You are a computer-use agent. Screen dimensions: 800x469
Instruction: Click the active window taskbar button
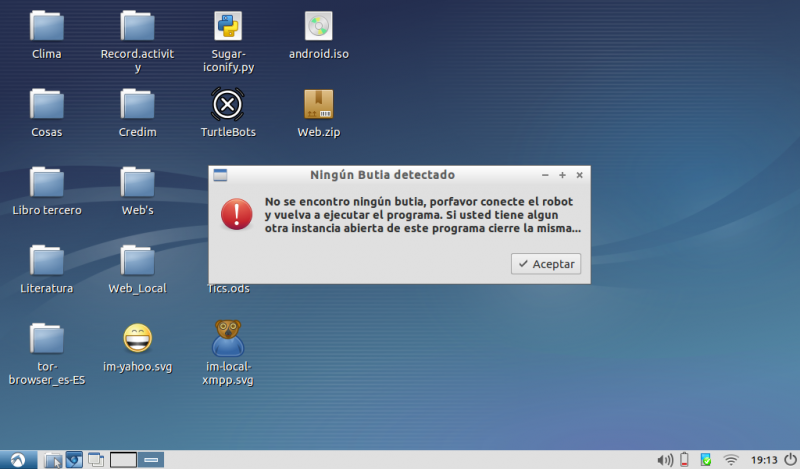(x=151, y=460)
